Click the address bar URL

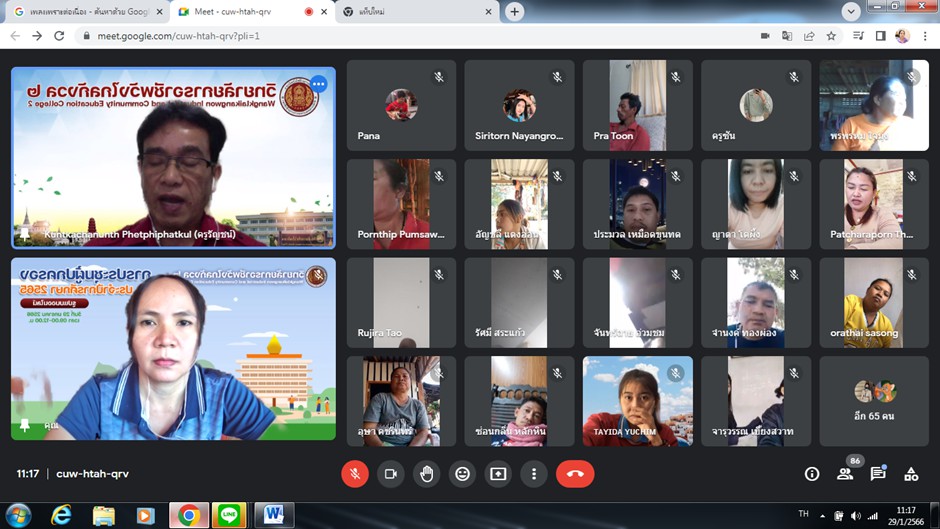pos(179,36)
